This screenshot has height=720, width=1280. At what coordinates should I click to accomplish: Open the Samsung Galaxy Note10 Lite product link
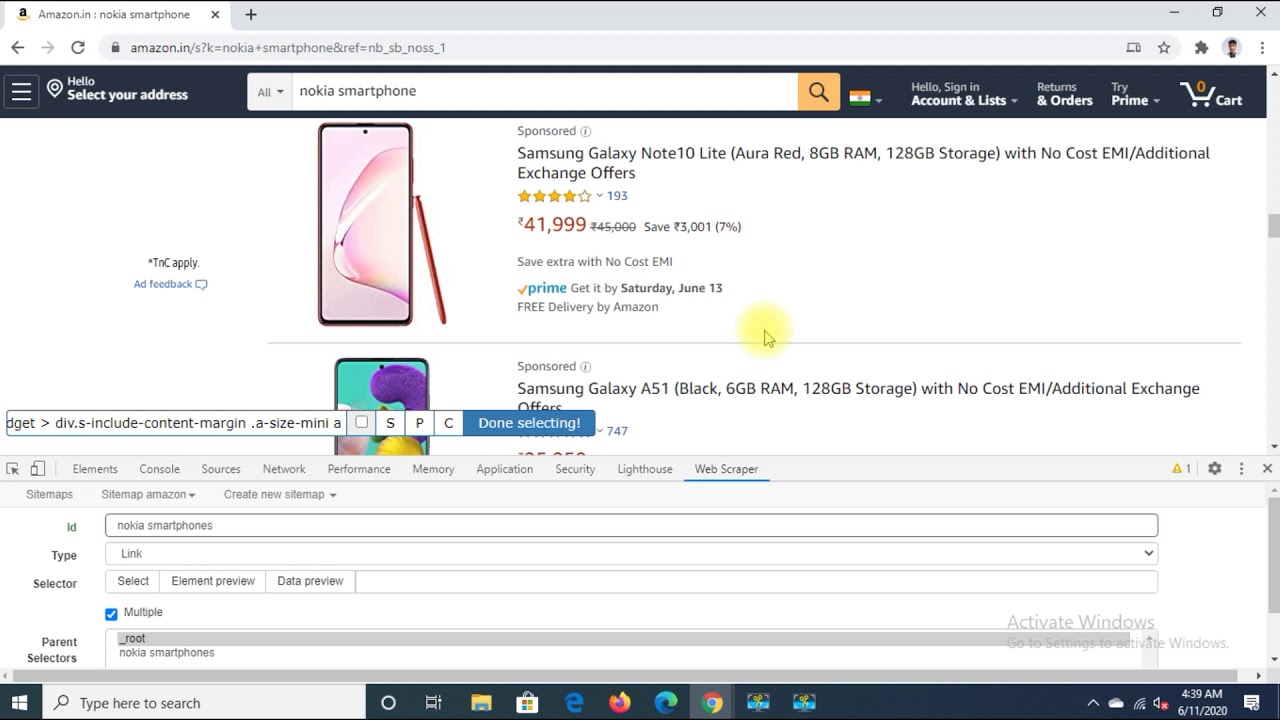click(863, 163)
